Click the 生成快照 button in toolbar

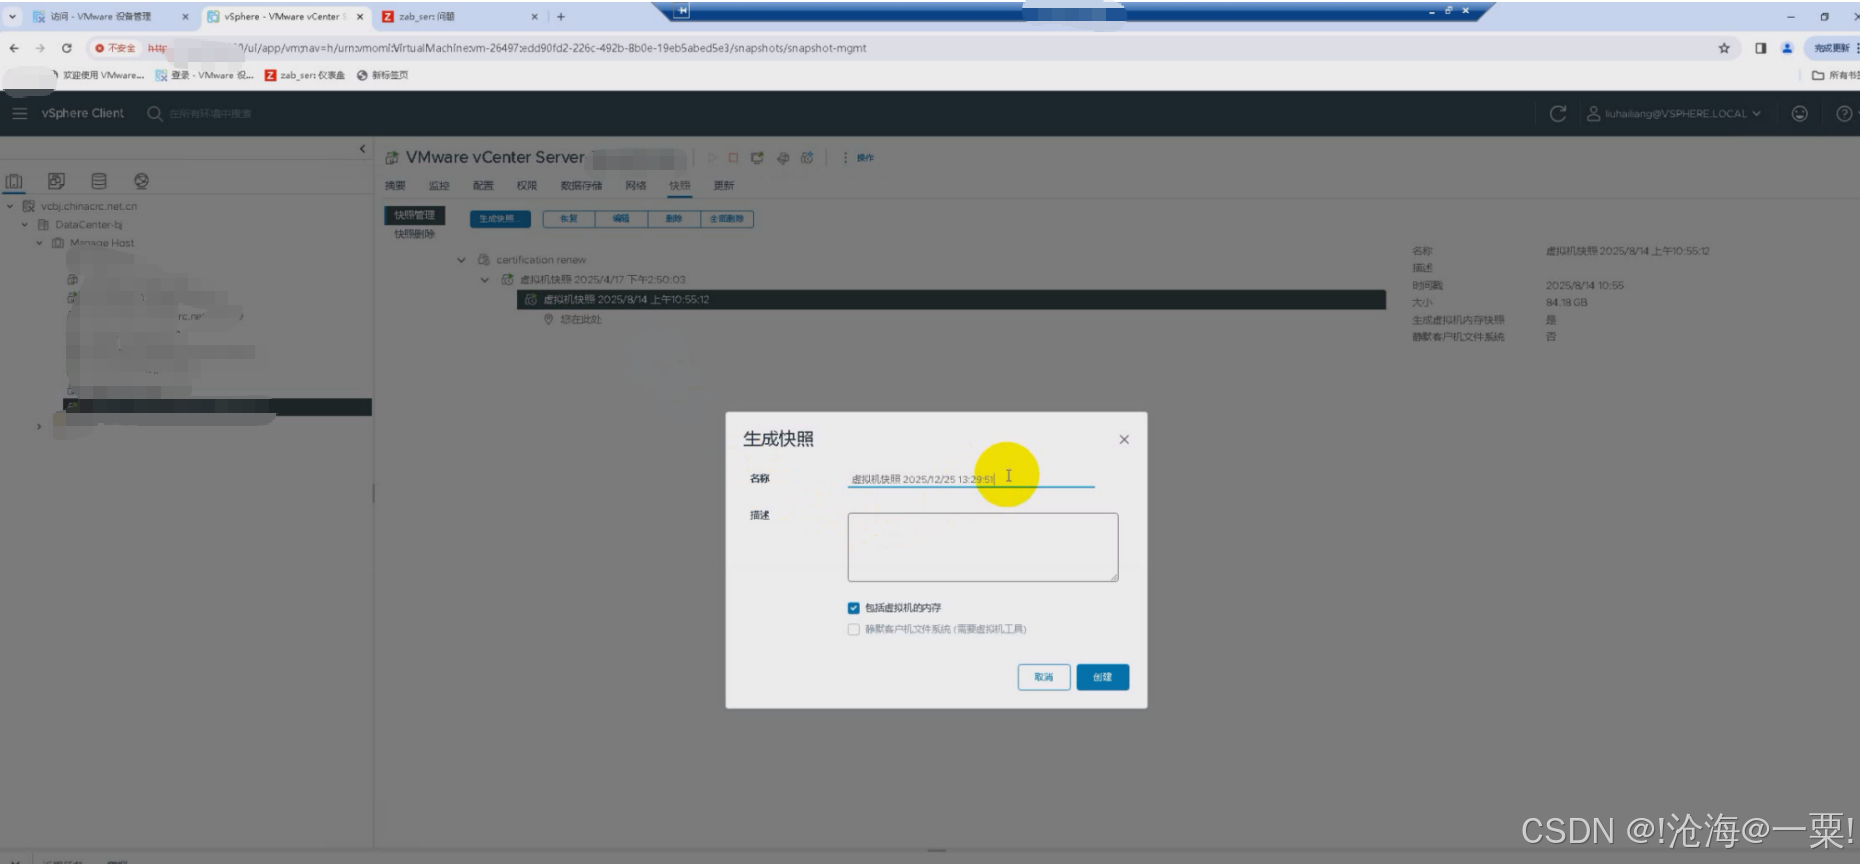click(x=500, y=219)
